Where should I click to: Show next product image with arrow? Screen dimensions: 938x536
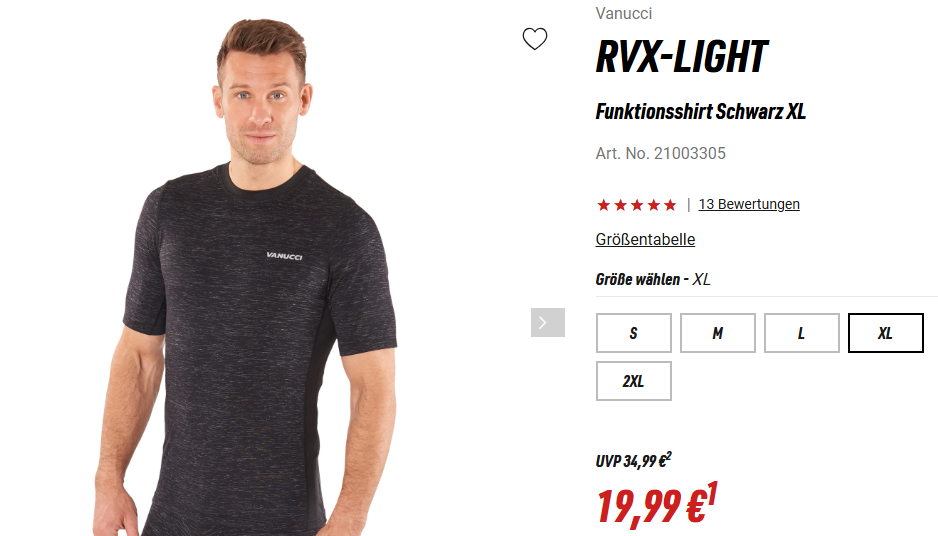(x=547, y=322)
